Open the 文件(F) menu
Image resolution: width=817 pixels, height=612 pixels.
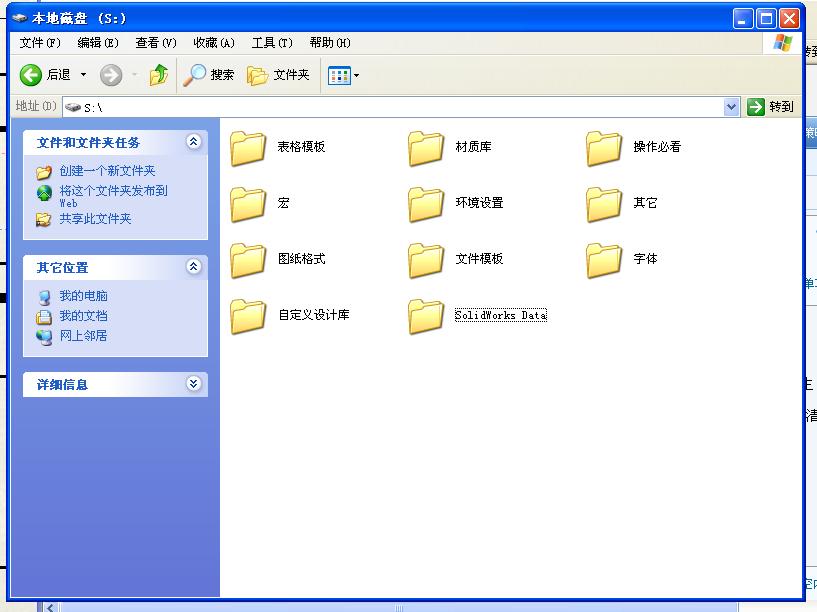tap(40, 43)
